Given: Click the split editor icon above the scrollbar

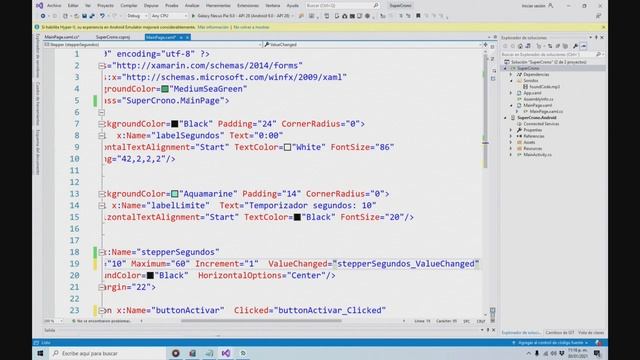Looking at the screenshot, I should (x=485, y=44).
